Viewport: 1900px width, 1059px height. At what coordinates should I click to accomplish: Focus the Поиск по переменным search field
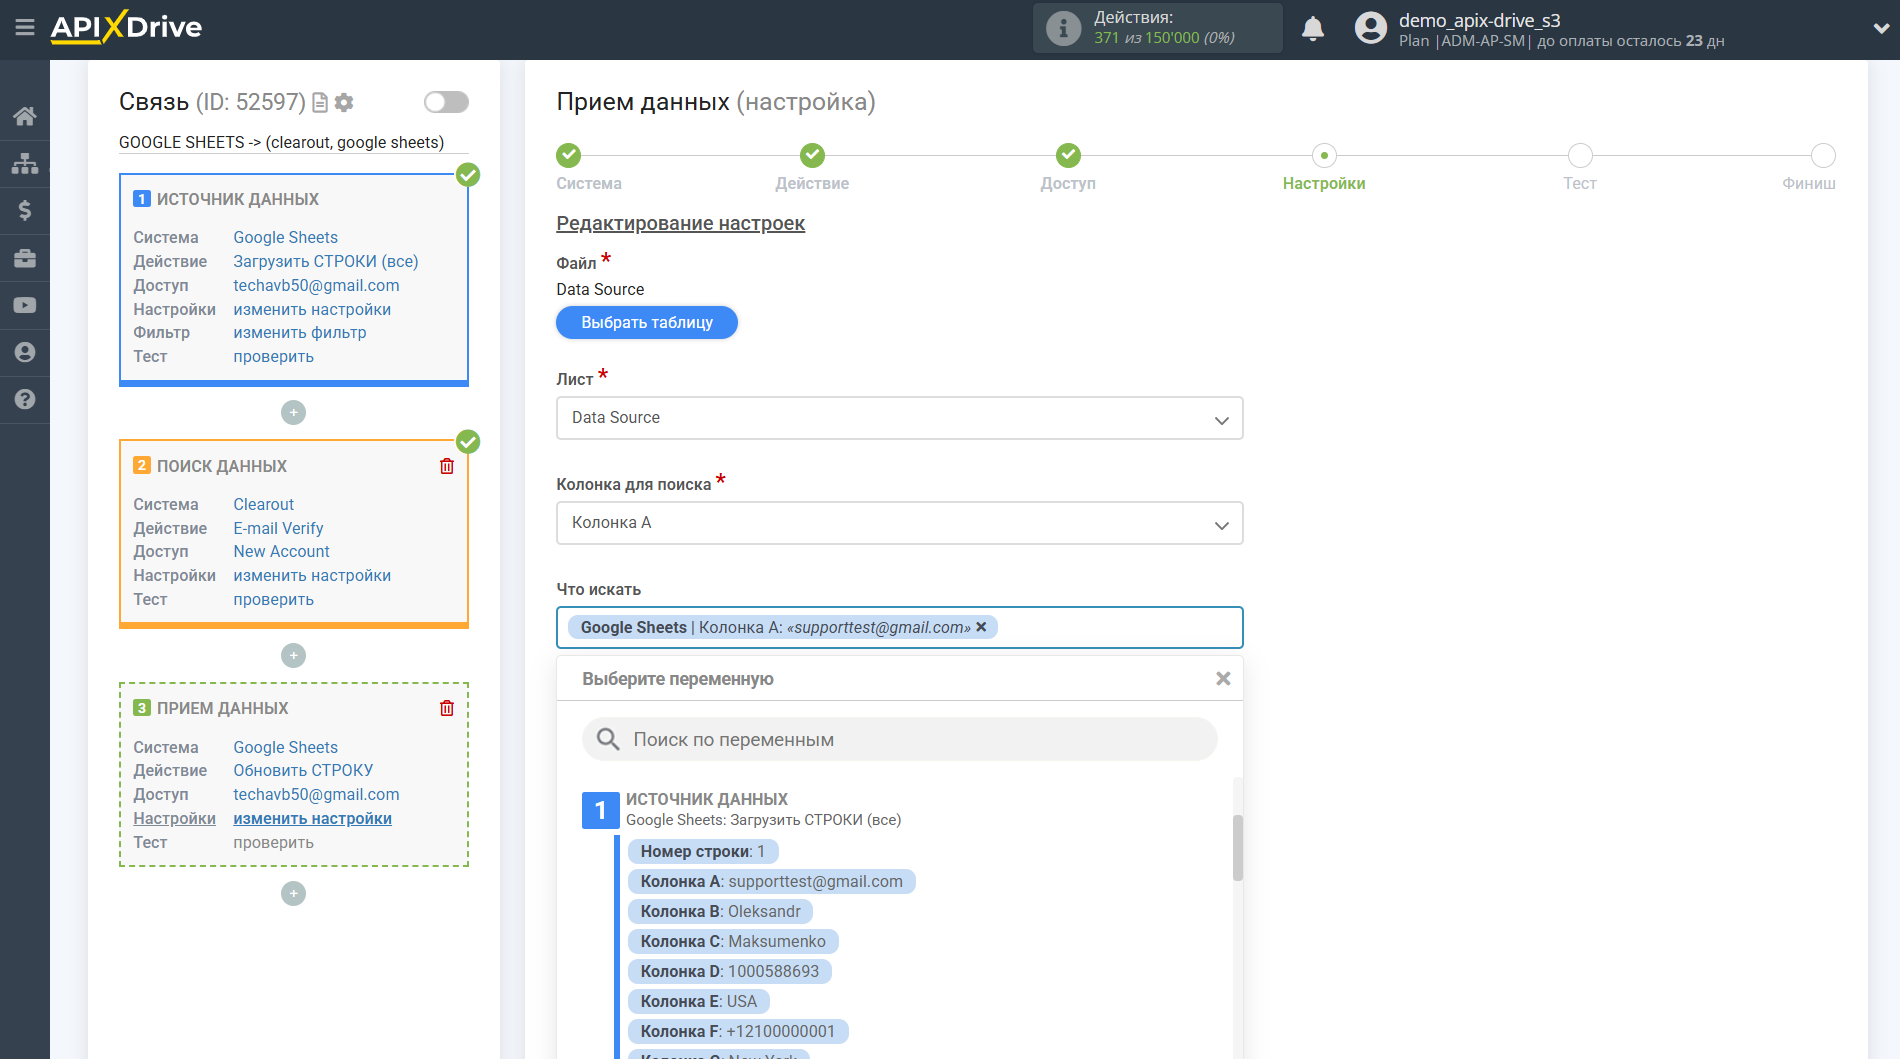[x=900, y=740]
